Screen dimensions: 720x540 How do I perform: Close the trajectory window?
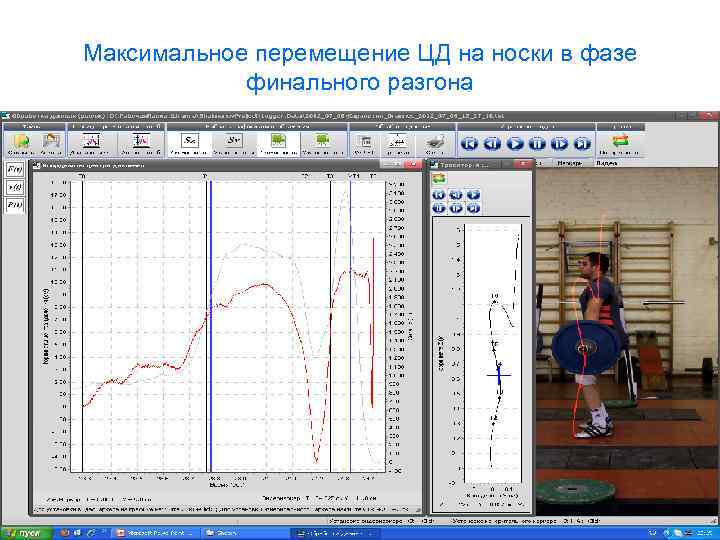(x=523, y=164)
